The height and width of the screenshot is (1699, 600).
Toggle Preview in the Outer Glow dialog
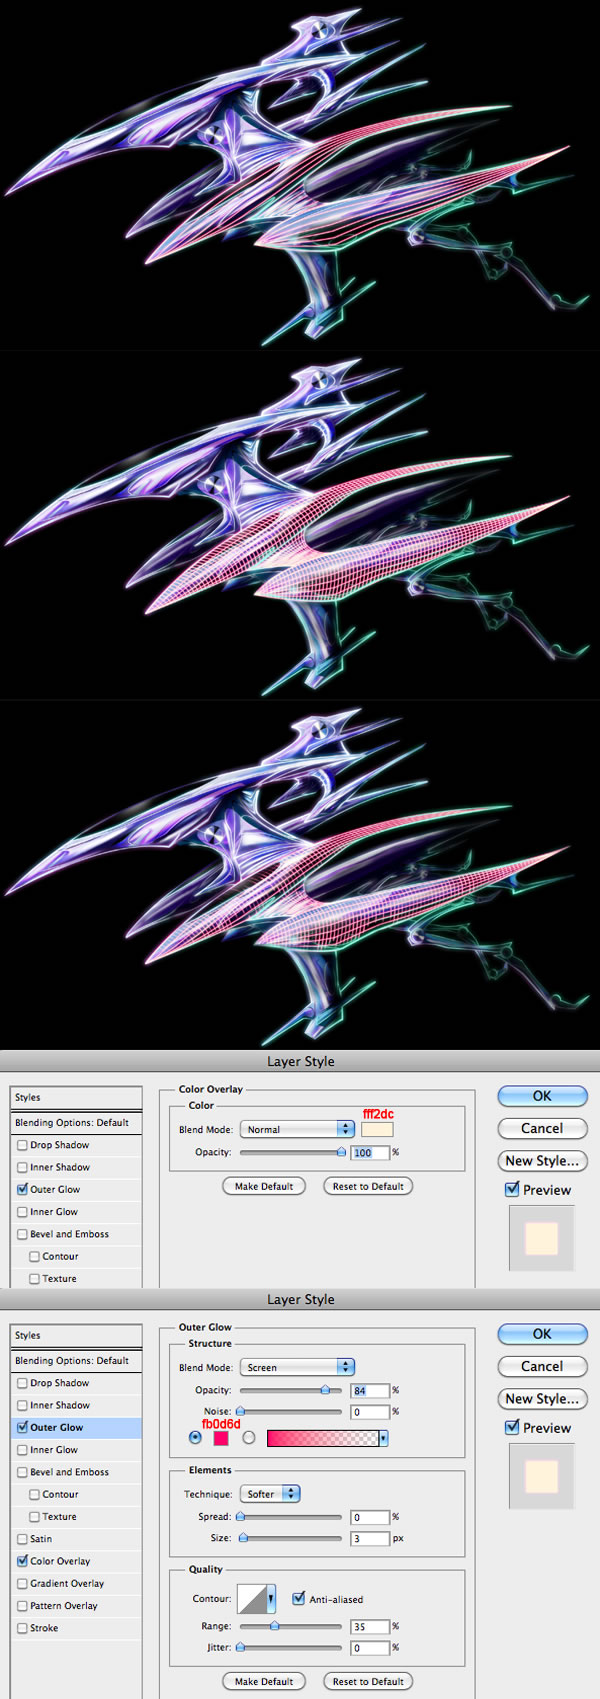(512, 1427)
